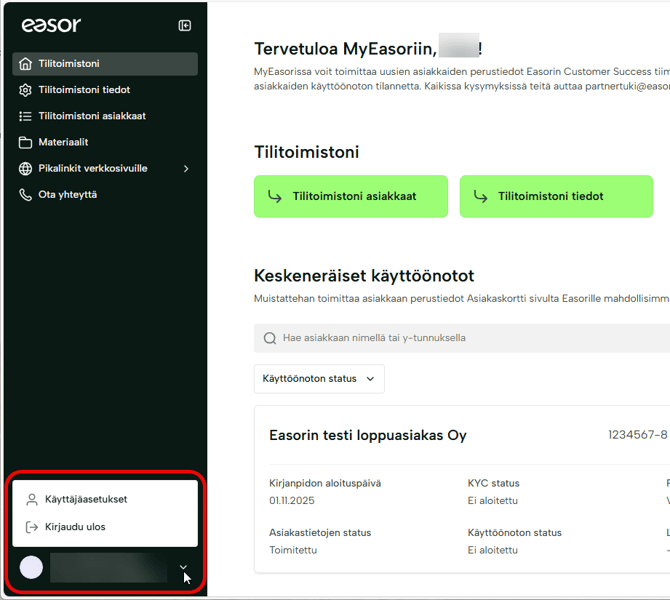The width and height of the screenshot is (670, 600).
Task: Expand the Pikalinkit verkkosivuille chevron
Action: (x=186, y=169)
